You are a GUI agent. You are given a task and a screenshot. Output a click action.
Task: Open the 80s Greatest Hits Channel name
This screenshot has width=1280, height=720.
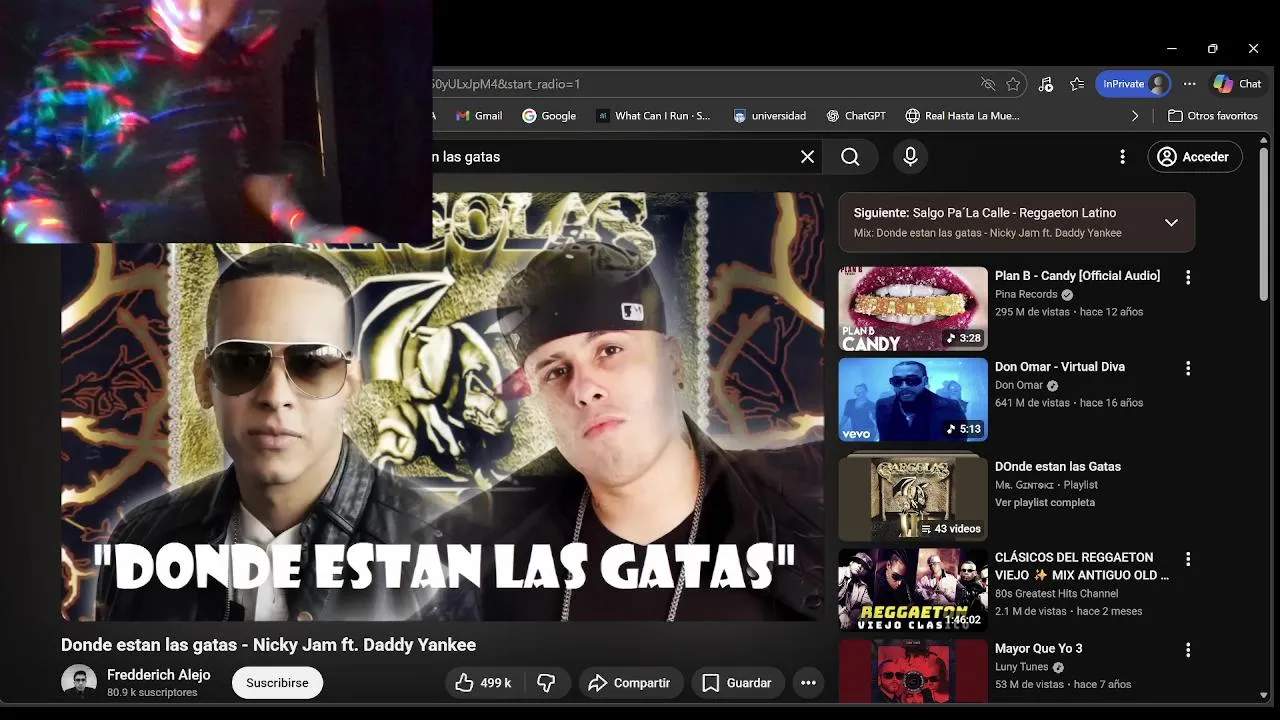point(1056,594)
